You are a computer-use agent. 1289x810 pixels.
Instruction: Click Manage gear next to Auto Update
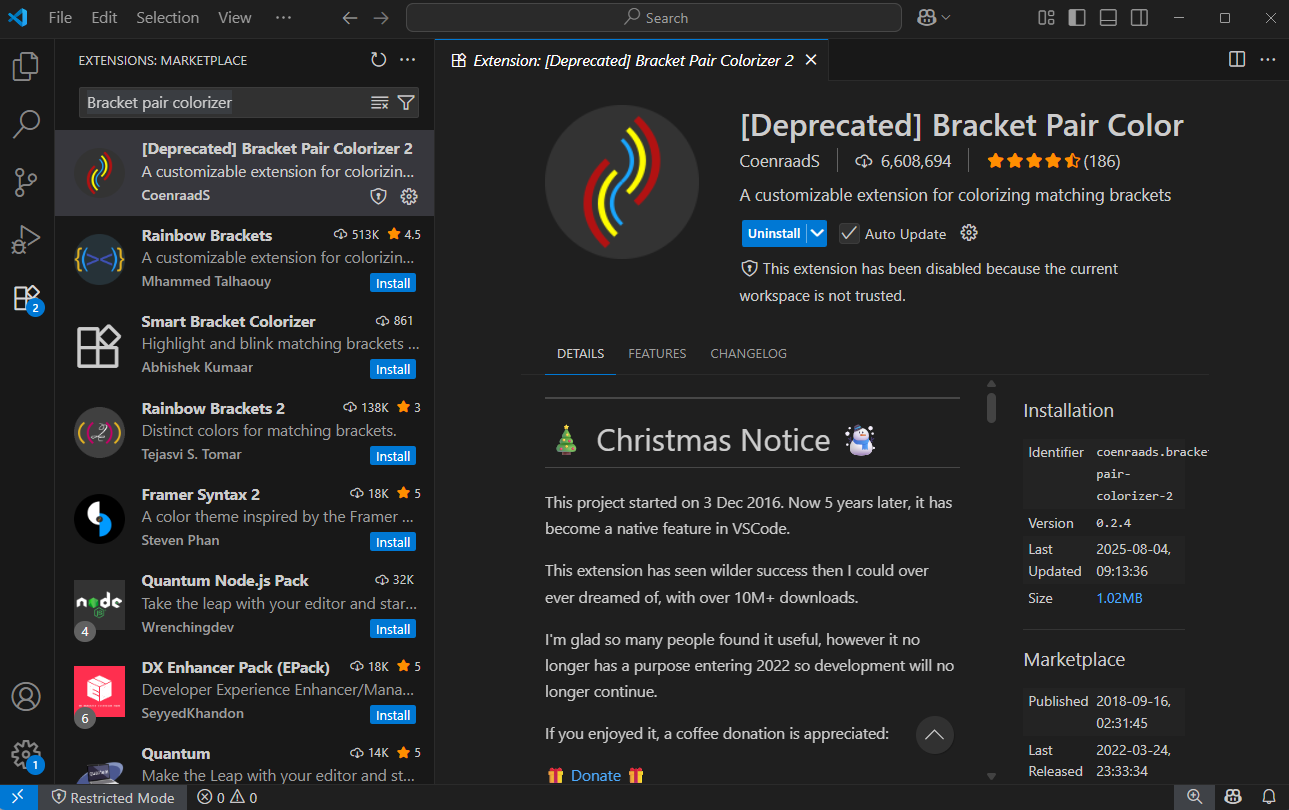click(968, 233)
